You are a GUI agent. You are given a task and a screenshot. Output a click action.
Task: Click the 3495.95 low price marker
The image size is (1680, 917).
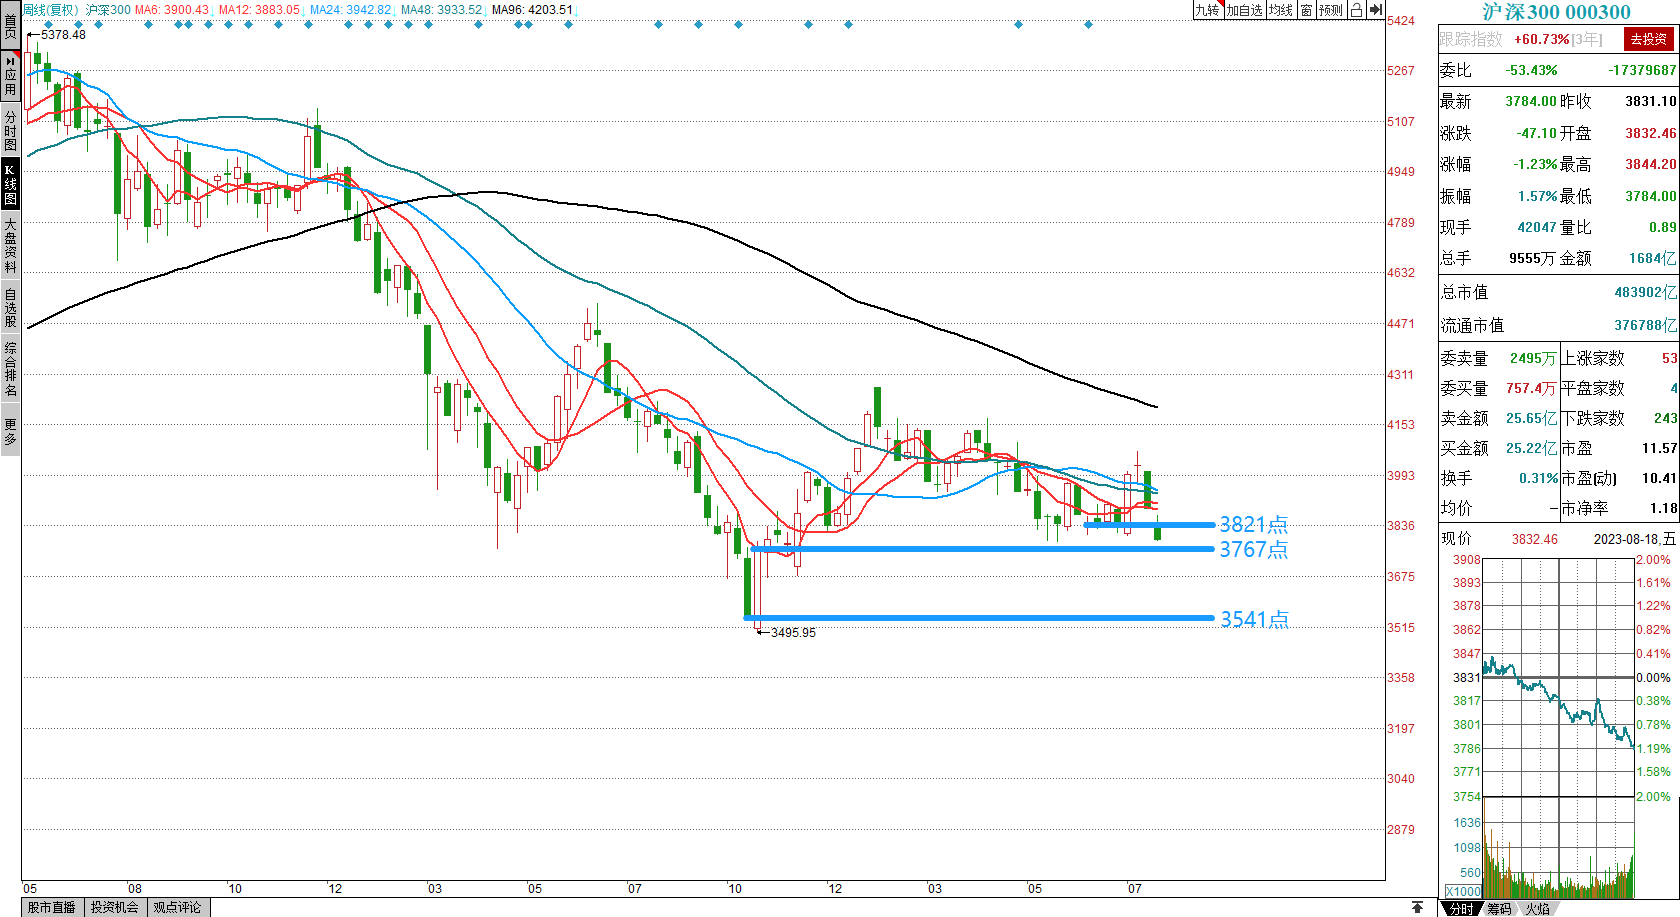(x=792, y=633)
